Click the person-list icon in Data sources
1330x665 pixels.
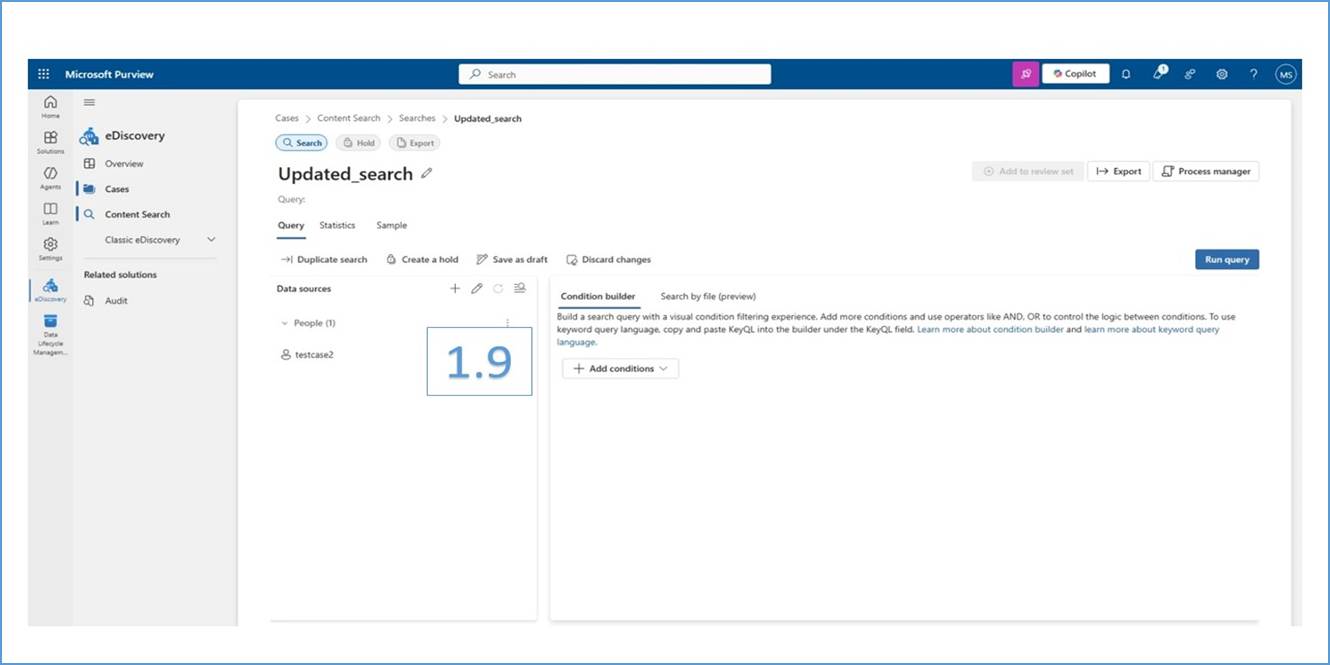[520, 288]
